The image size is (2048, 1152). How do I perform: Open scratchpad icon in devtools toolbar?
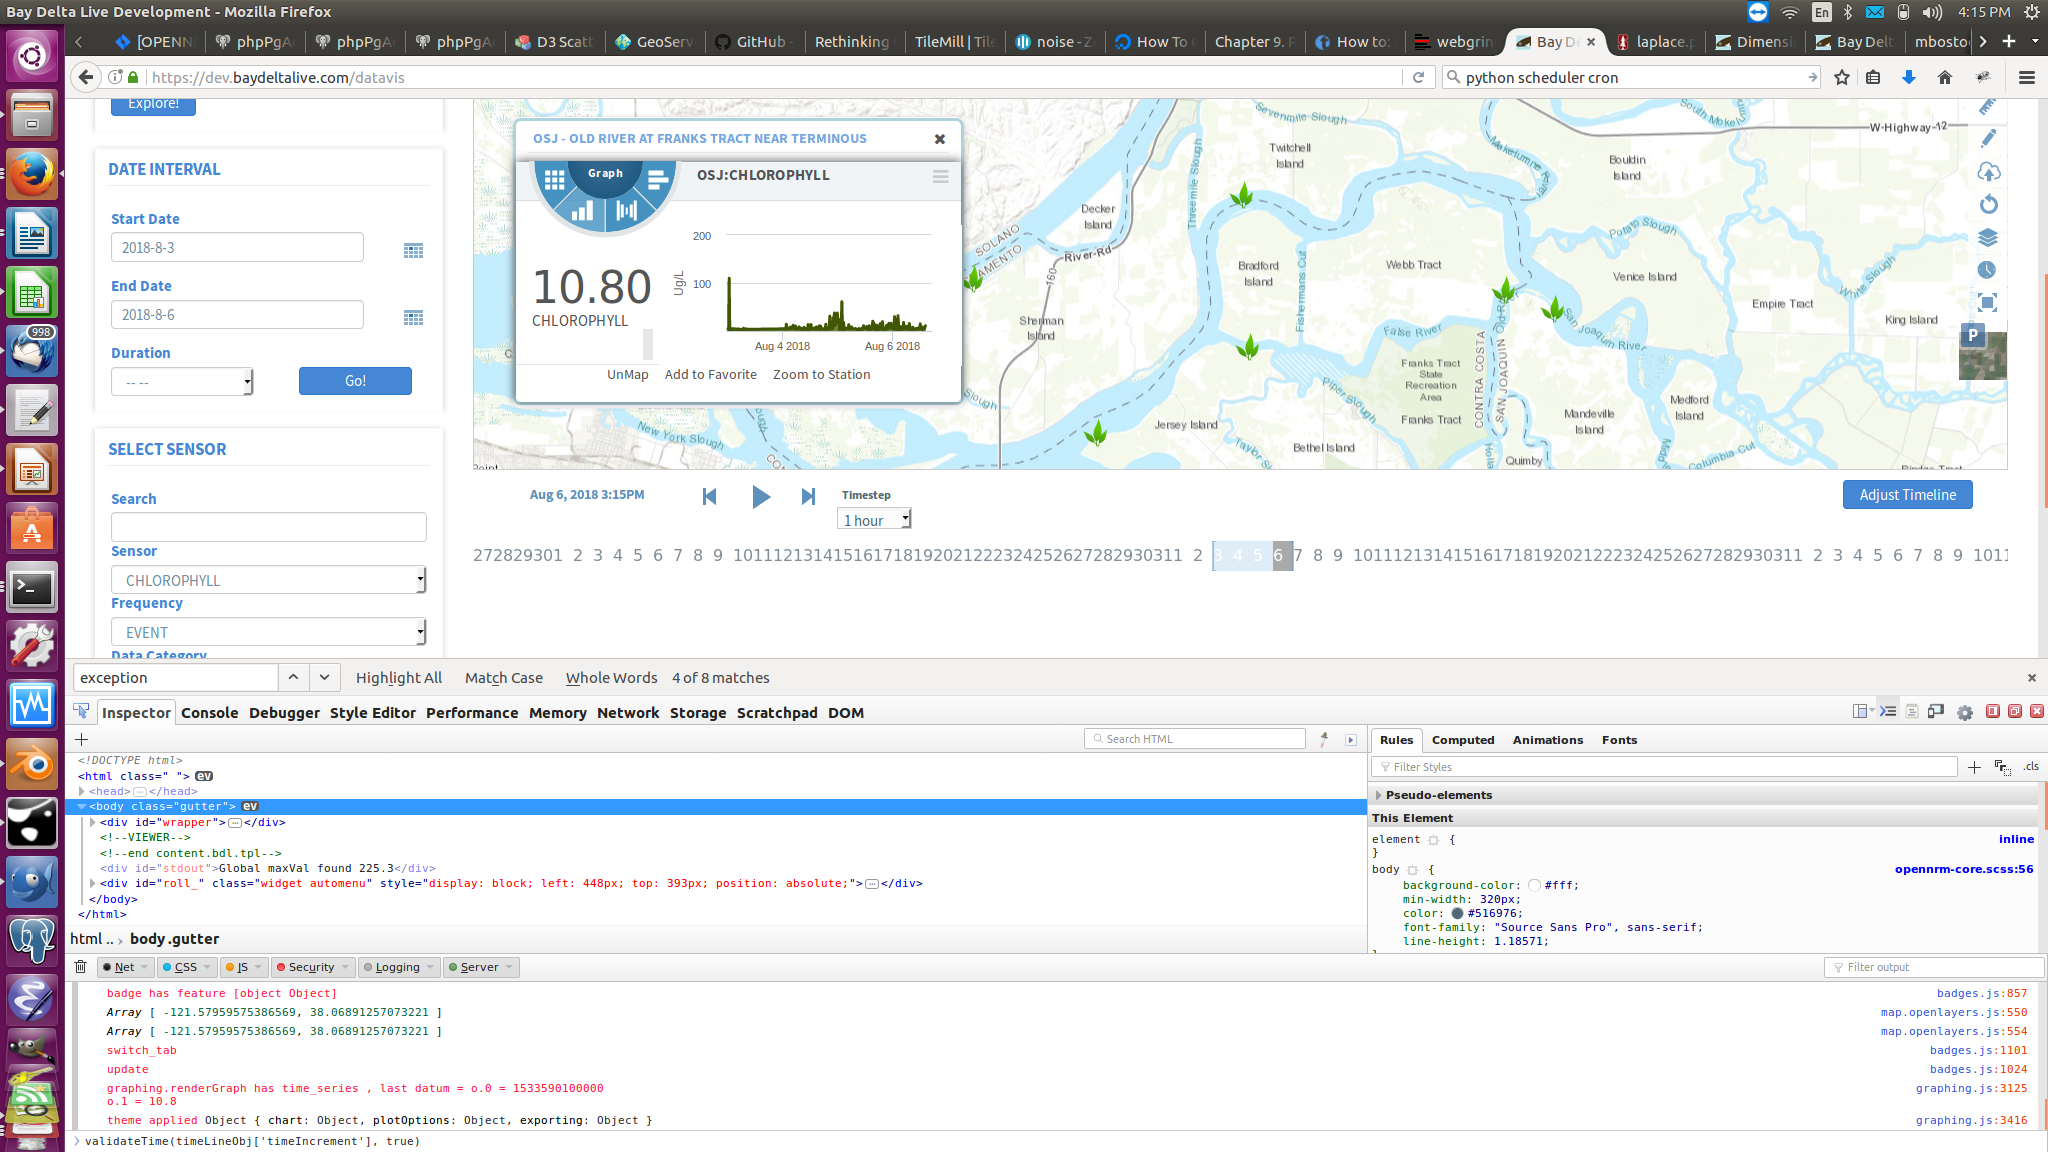coord(1912,711)
